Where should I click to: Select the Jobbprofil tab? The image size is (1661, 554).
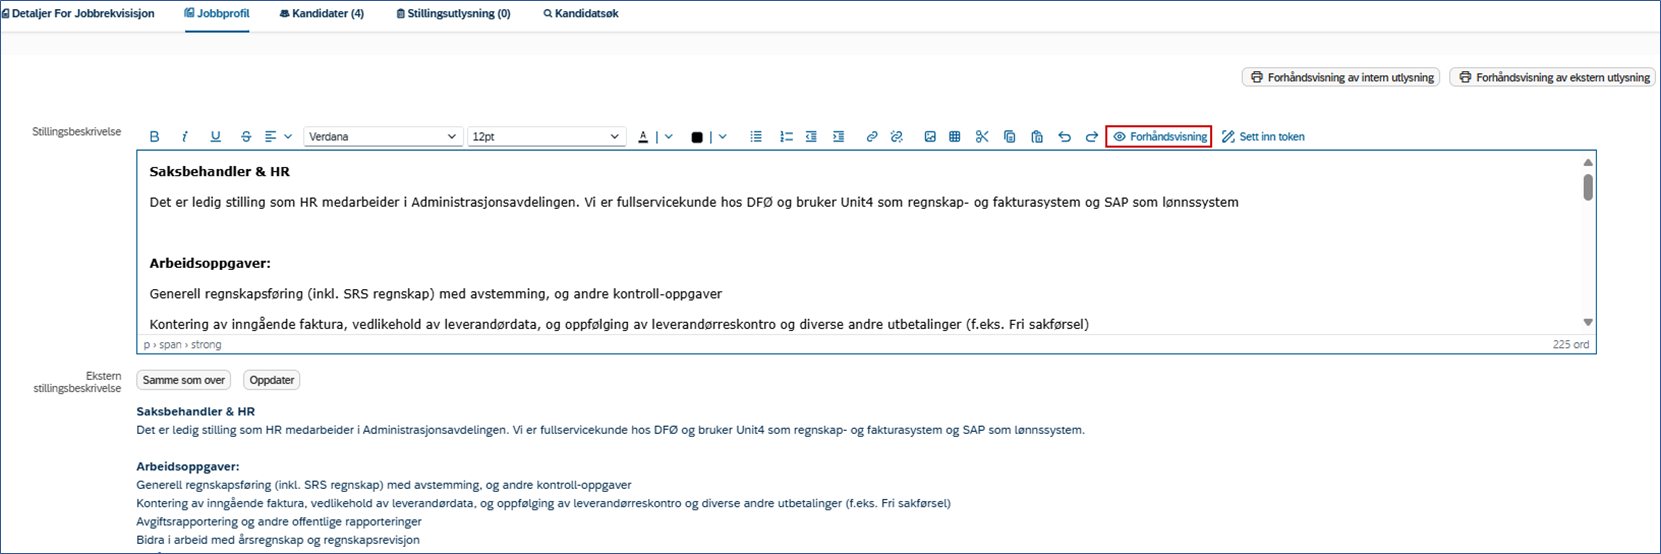[x=217, y=14]
